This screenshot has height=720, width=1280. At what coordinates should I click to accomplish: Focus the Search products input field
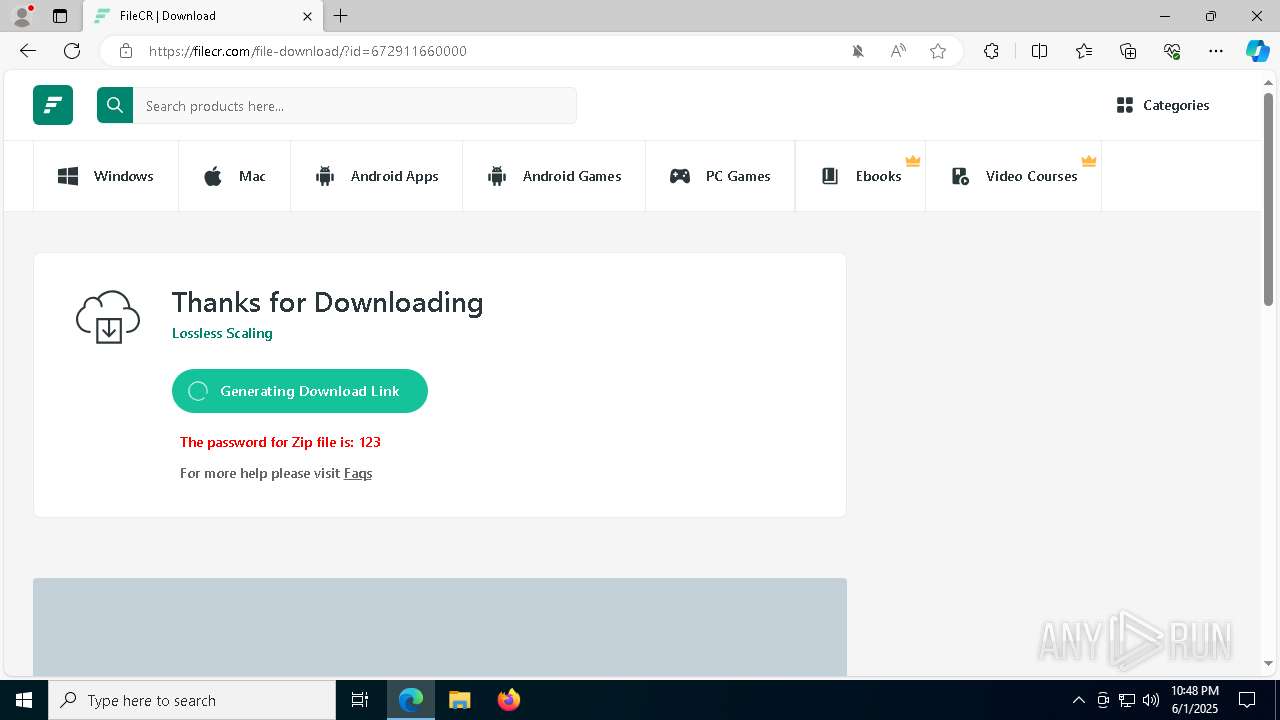(355, 106)
